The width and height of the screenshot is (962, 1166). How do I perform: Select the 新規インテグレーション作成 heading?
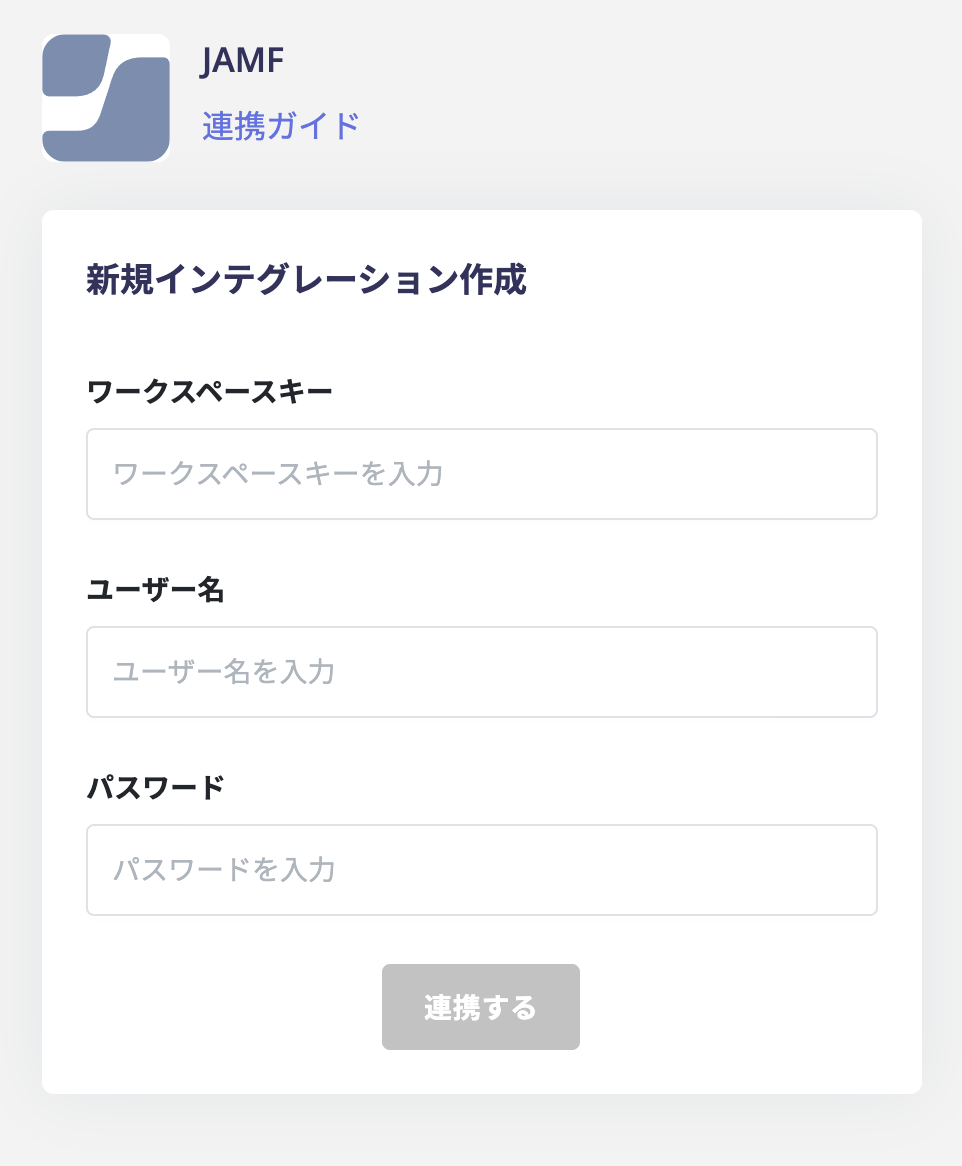(306, 280)
